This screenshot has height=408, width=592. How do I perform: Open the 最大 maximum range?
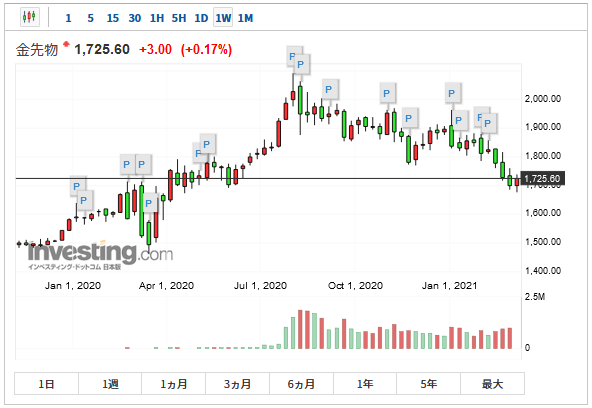(x=492, y=384)
